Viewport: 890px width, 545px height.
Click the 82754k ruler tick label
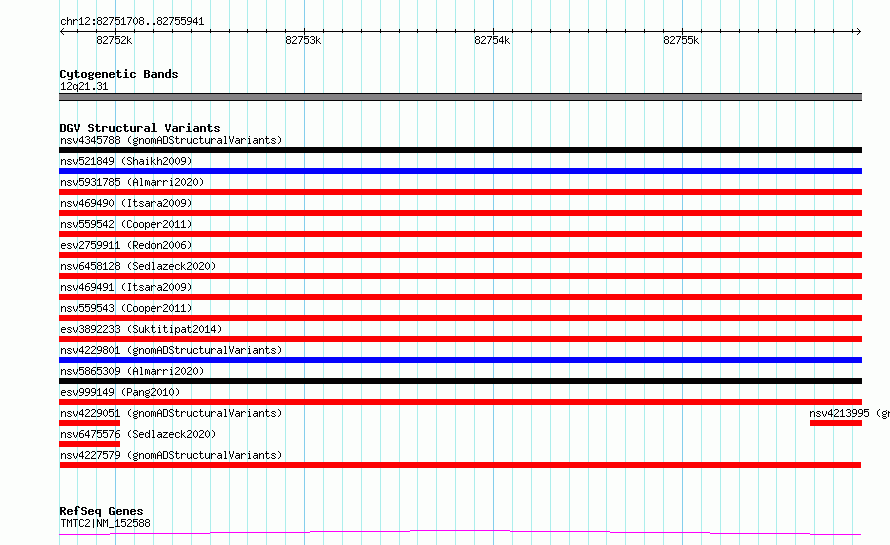[x=492, y=40]
